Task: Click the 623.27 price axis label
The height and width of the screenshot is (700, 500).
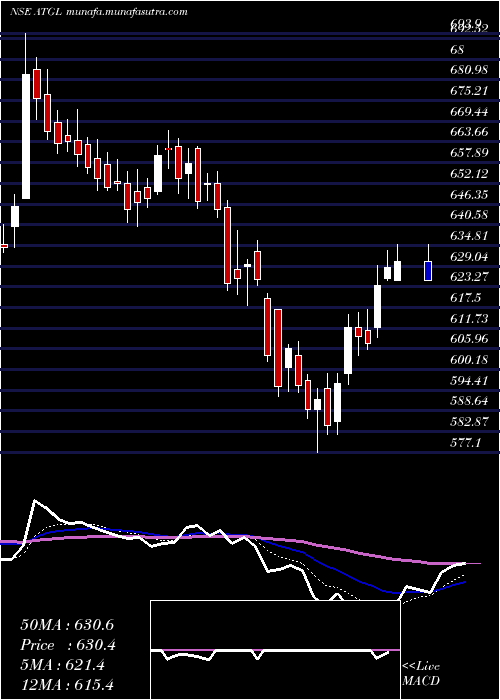Action: click(469, 277)
